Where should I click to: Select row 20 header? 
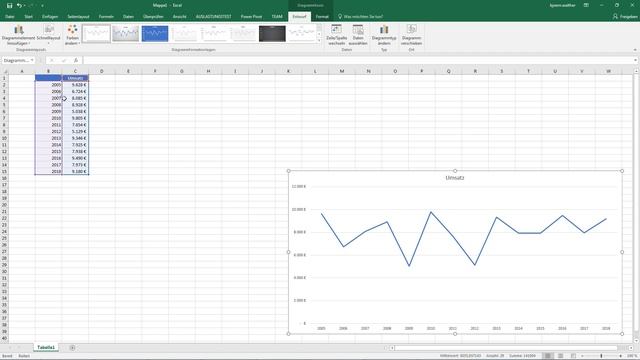4,205
